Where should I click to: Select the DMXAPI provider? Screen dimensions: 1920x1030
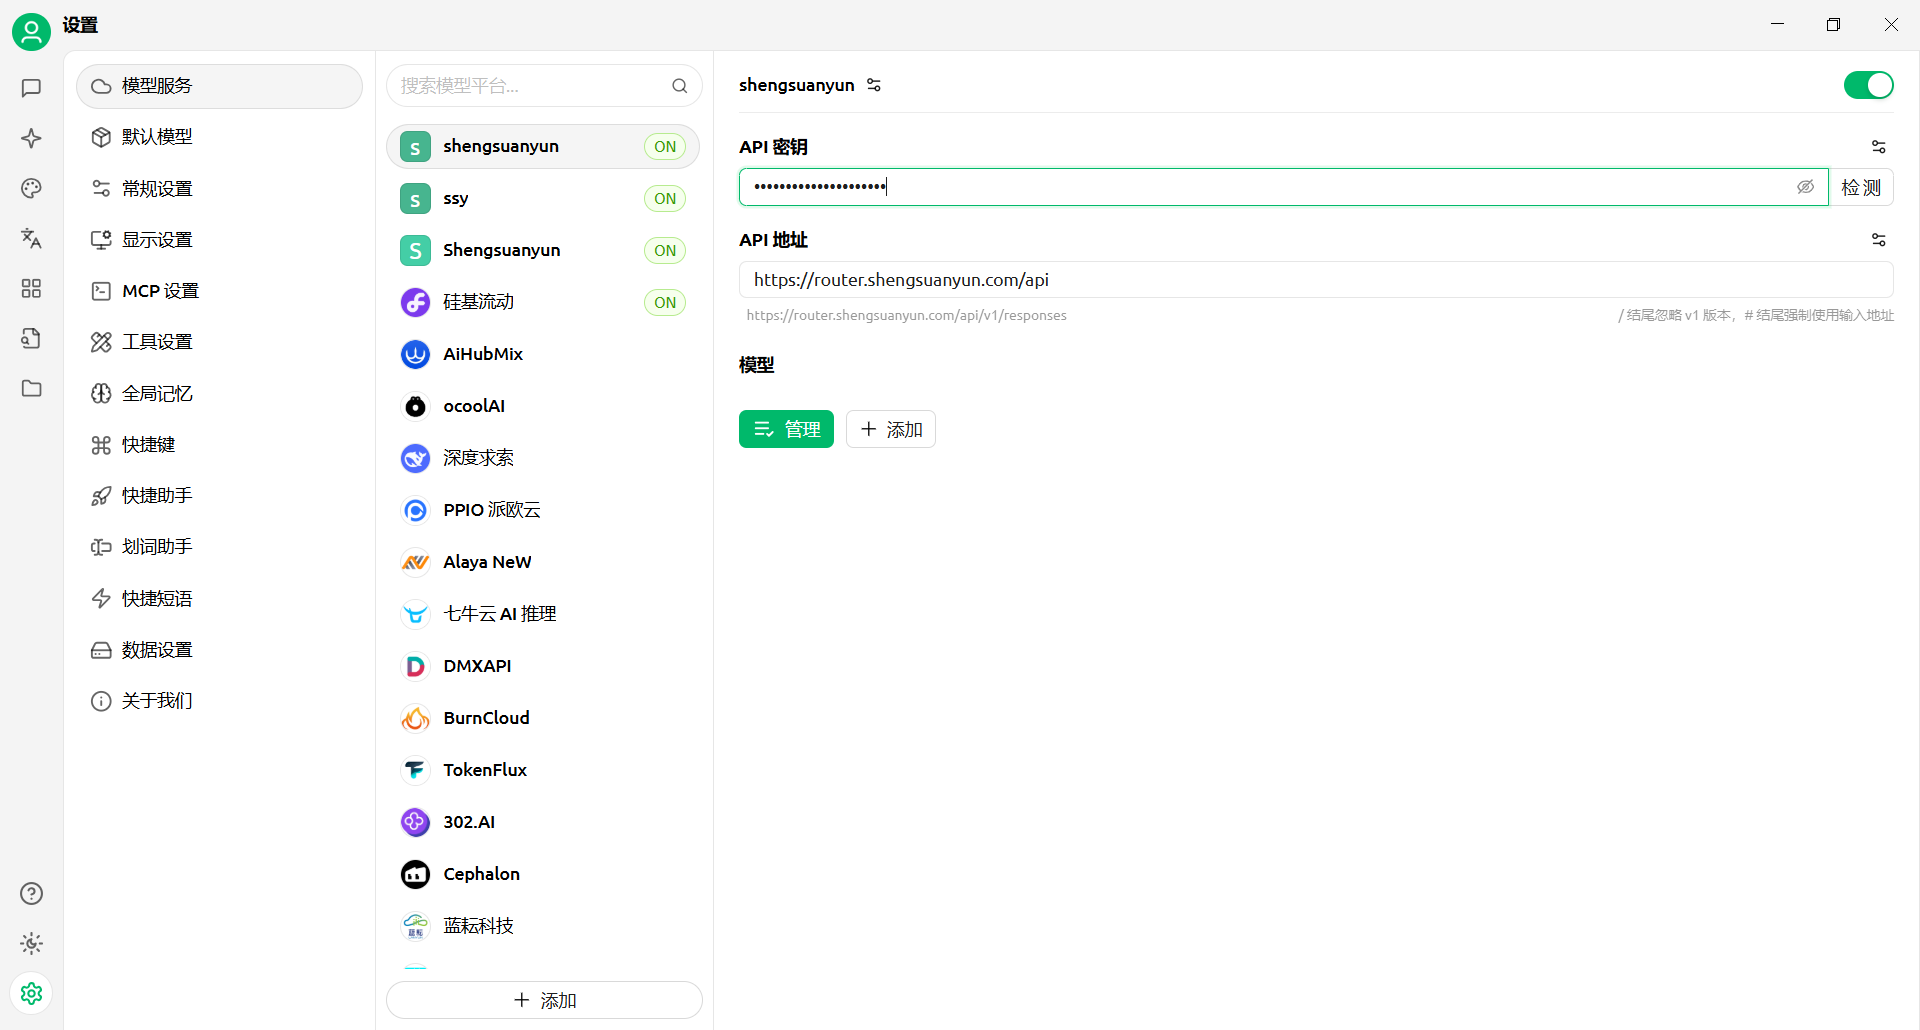click(543, 666)
